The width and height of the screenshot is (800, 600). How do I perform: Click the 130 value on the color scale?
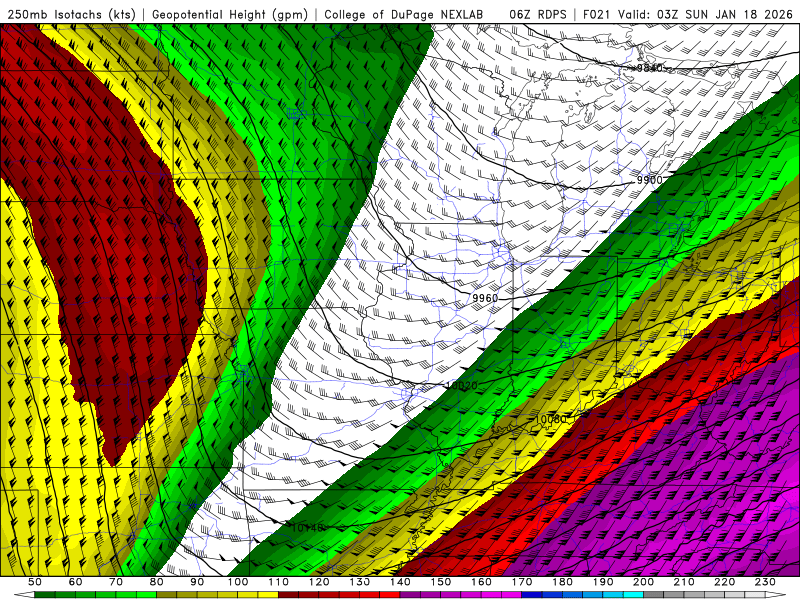pos(360,582)
